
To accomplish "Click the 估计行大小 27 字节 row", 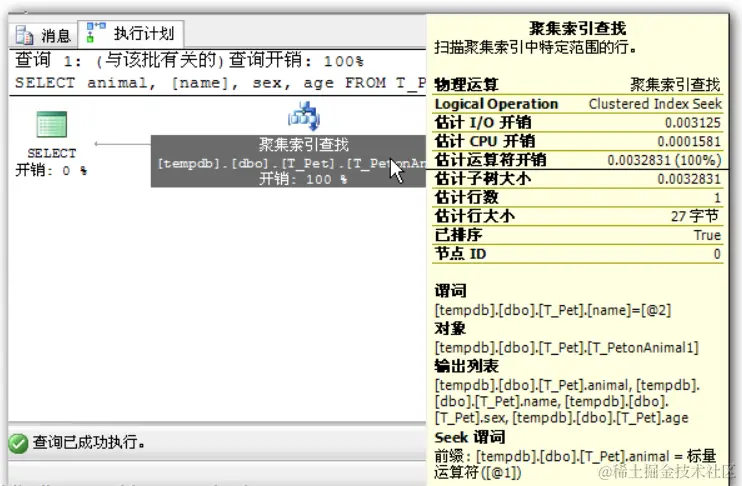I will pyautogui.click(x=578, y=216).
